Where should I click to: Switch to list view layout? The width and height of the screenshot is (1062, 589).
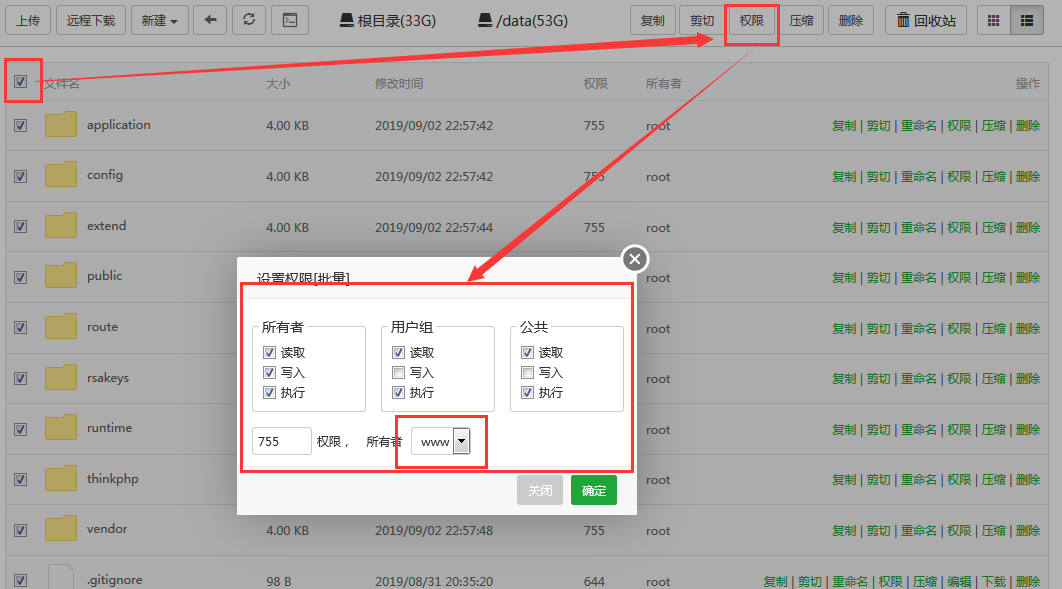pyautogui.click(x=1027, y=21)
